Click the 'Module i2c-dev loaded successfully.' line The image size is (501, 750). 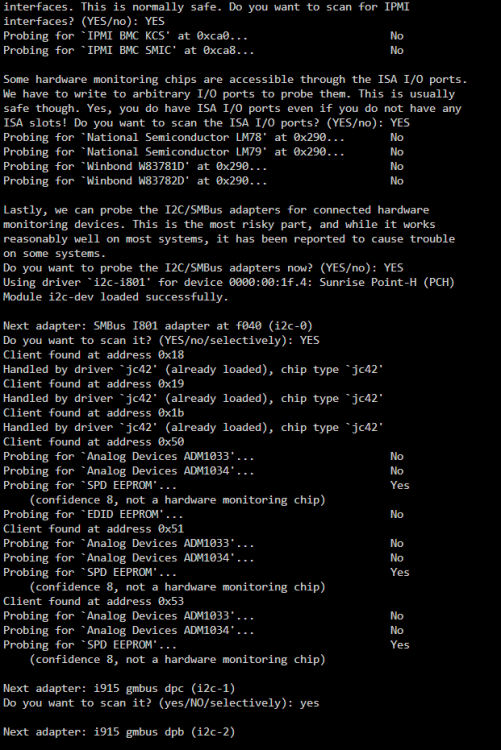tap(116, 297)
